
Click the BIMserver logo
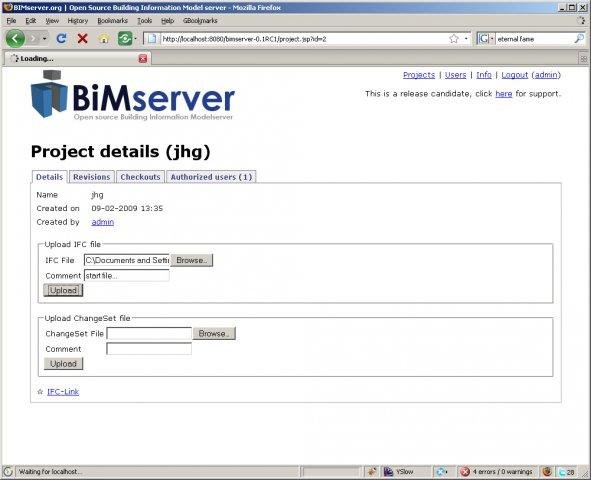(x=132, y=95)
